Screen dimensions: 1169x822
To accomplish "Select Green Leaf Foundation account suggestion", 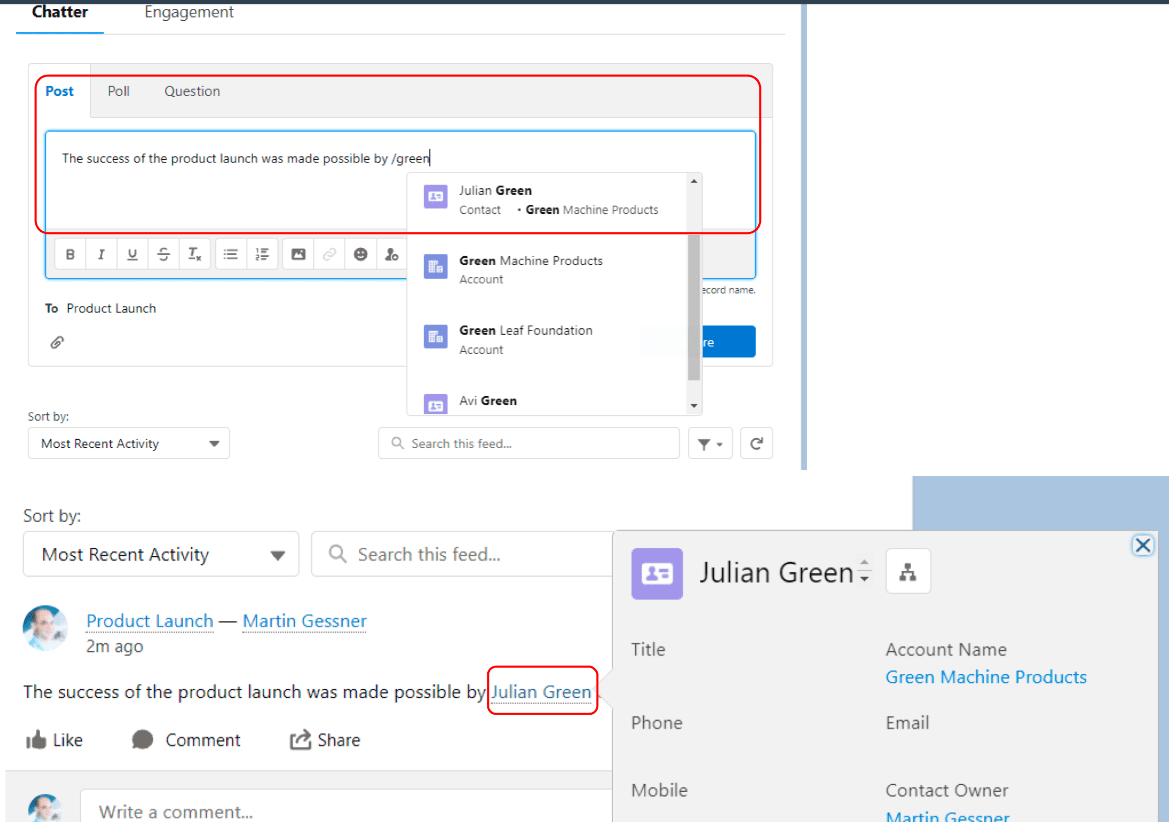I will tap(526, 339).
